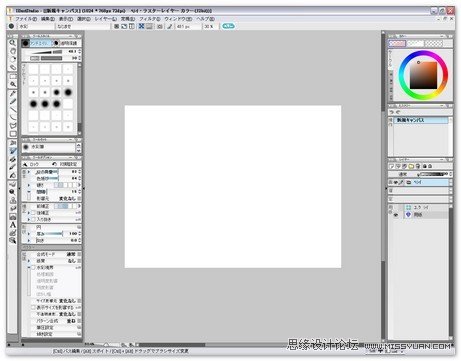The height and width of the screenshot is (361, 461).
Task: Expand the 向き option row
Action: (x=29, y=240)
